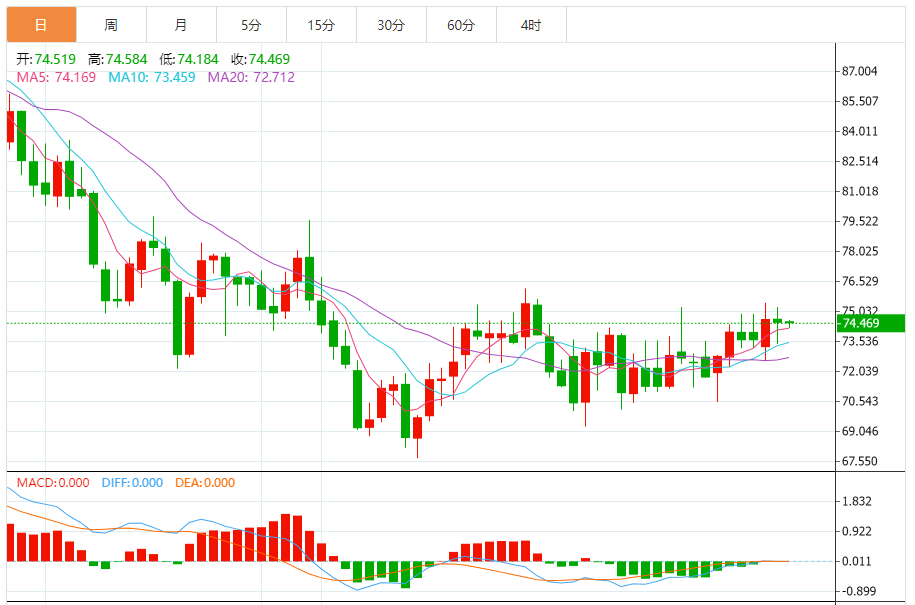Switch to the 月 monthly tab
Image resolution: width=915 pixels, height=605 pixels.
point(181,25)
